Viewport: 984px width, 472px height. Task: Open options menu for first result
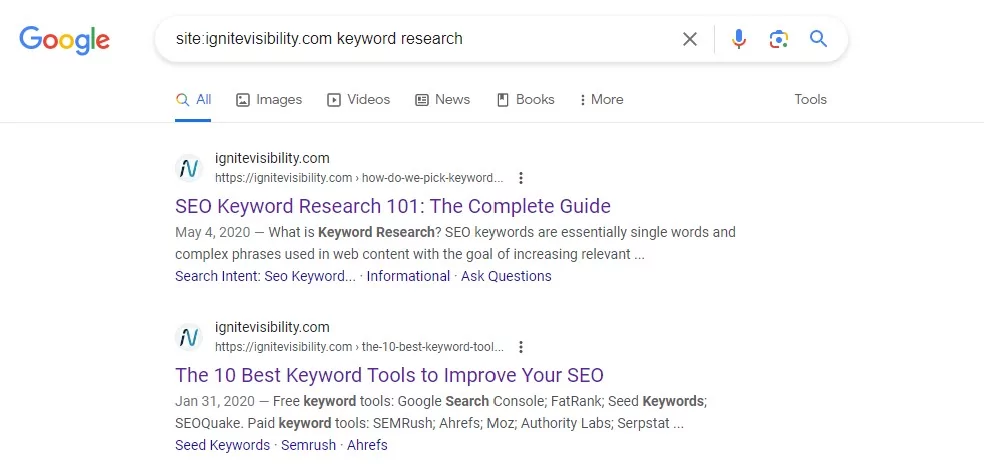point(521,178)
